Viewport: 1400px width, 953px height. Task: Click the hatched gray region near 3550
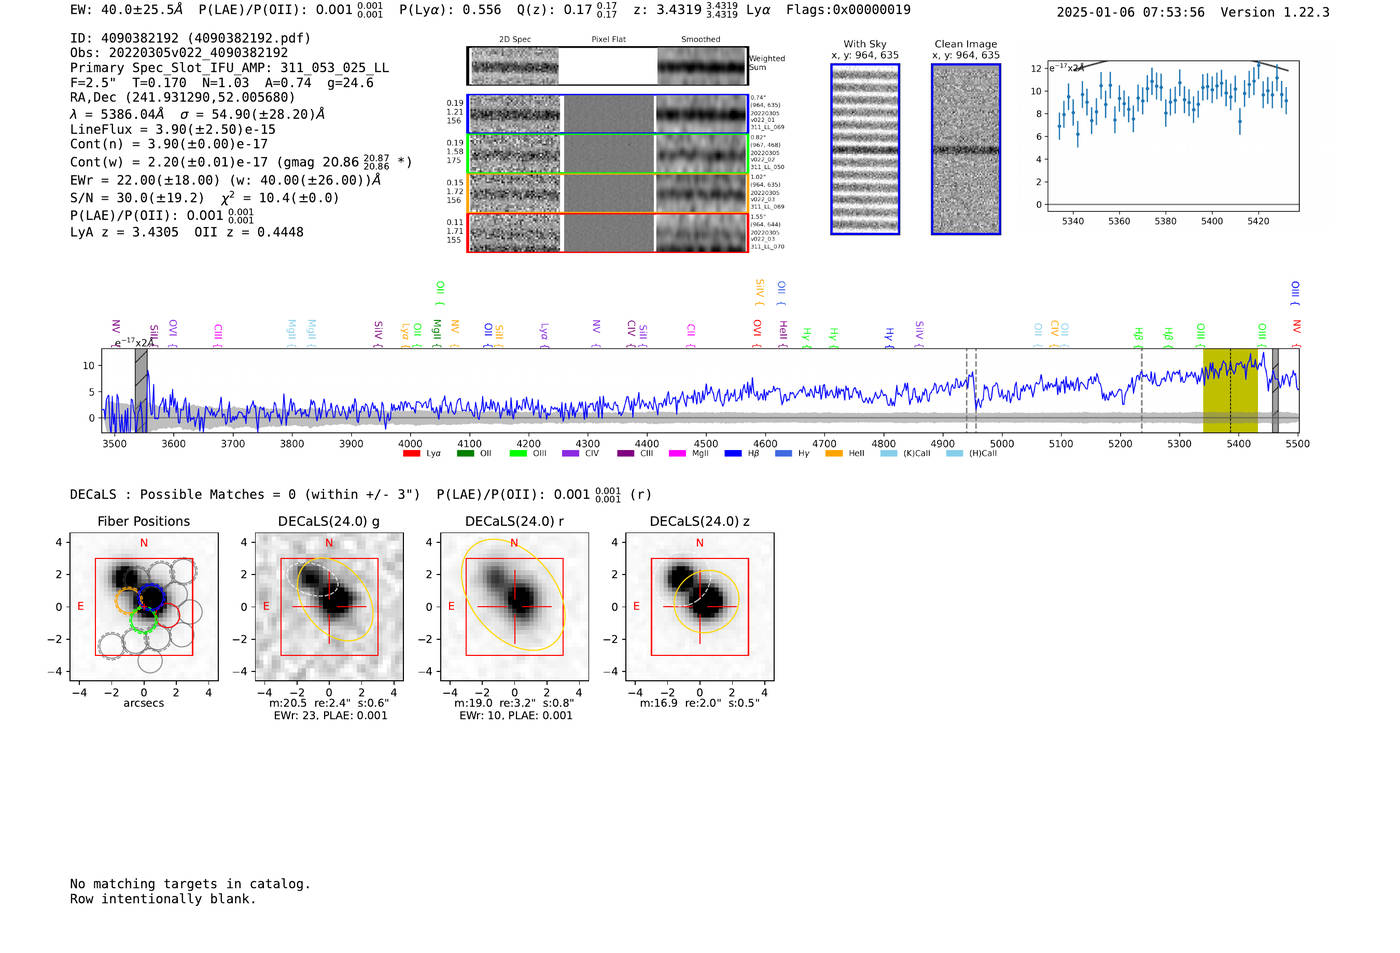tap(141, 391)
